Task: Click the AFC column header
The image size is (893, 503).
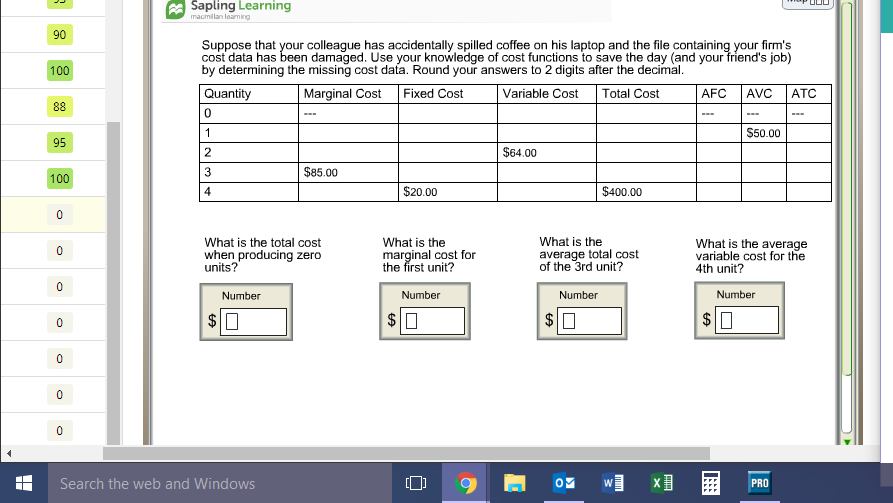Action: click(x=719, y=94)
